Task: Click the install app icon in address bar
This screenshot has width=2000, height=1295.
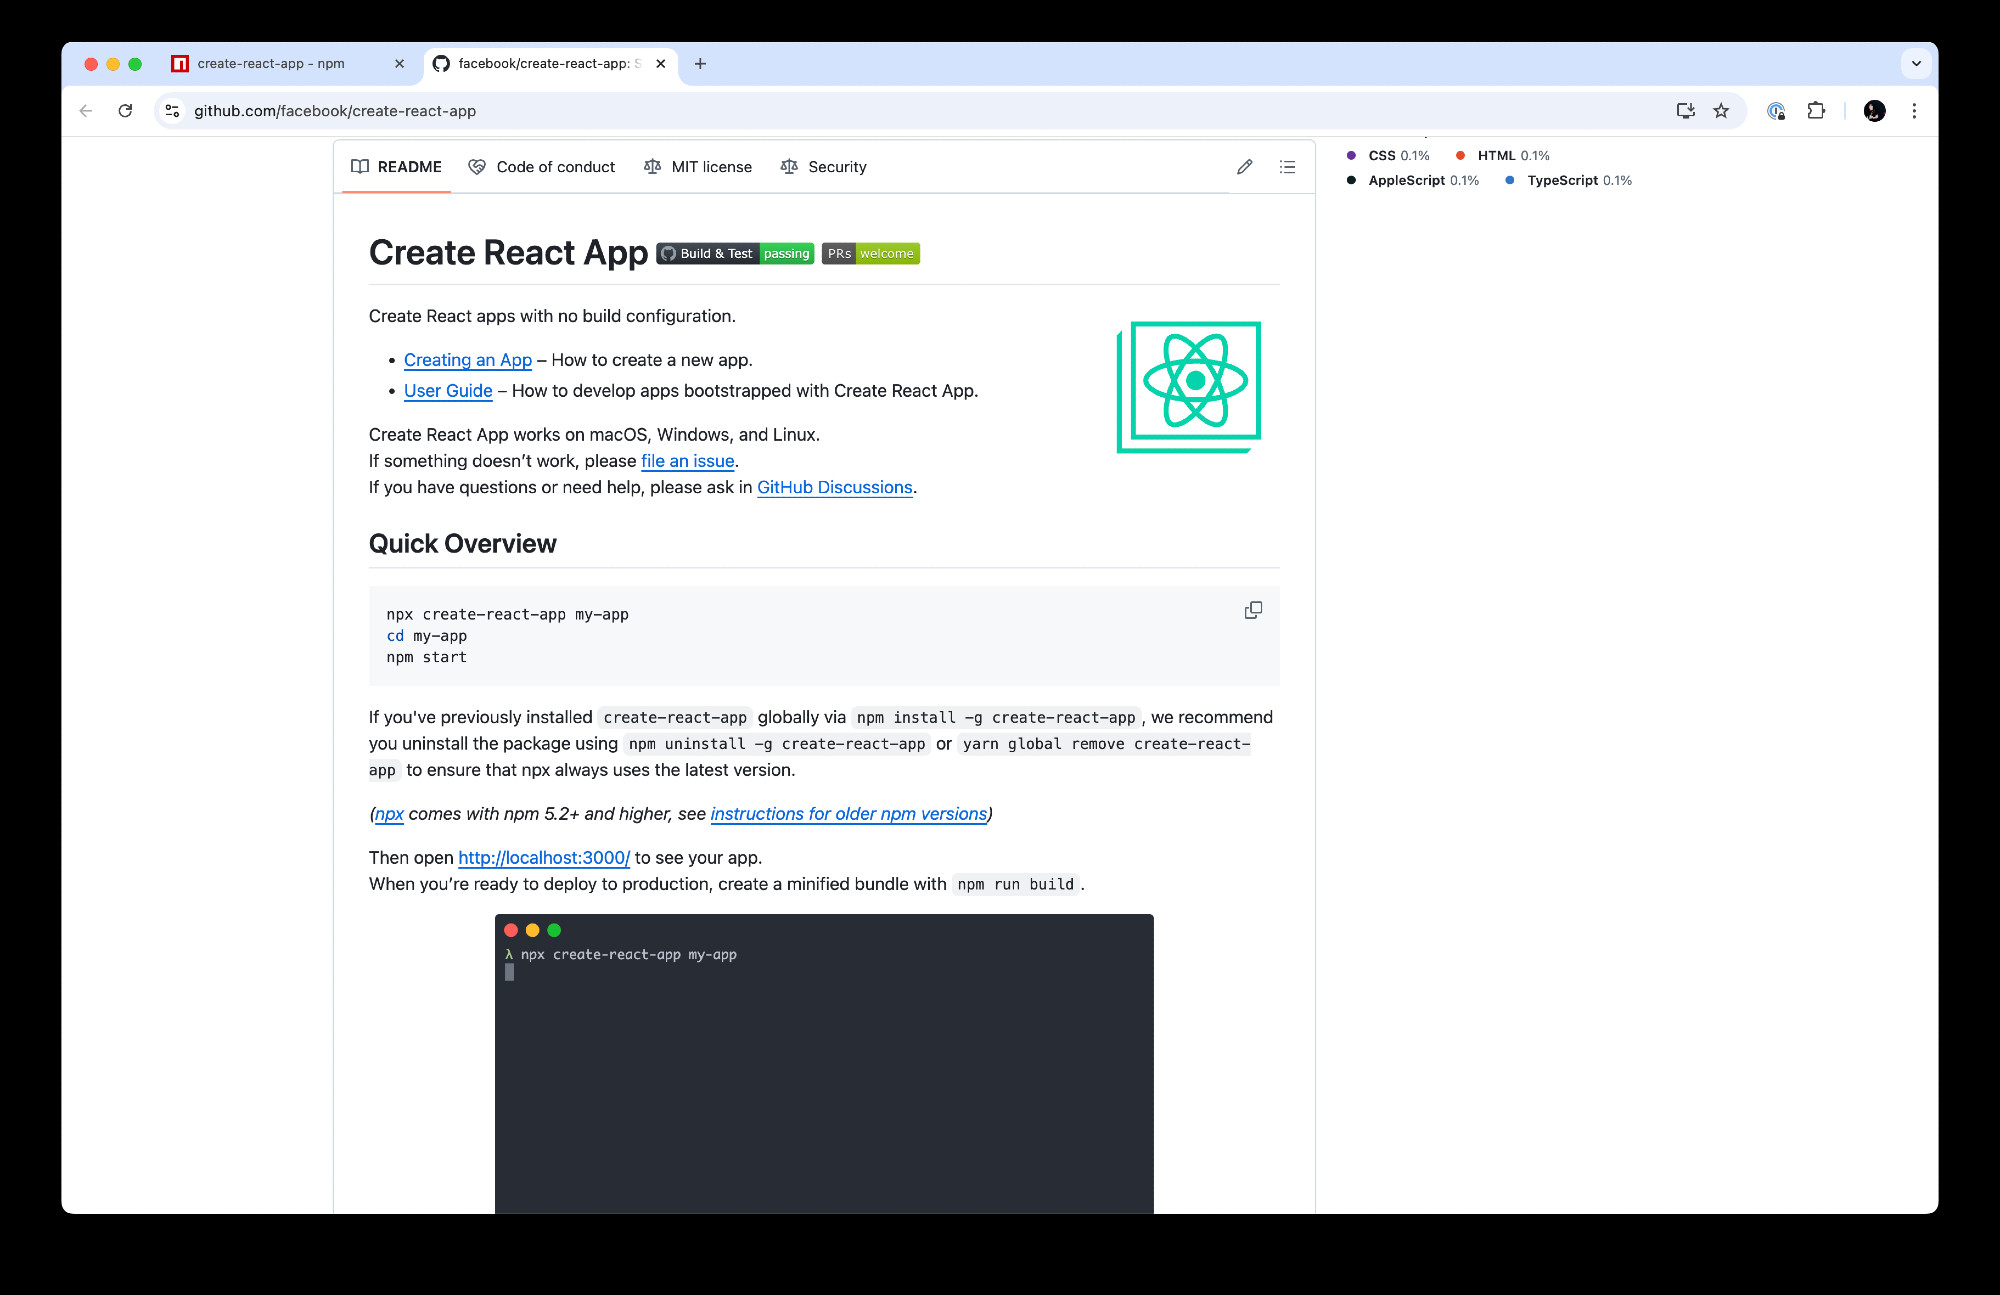Action: [x=1685, y=111]
